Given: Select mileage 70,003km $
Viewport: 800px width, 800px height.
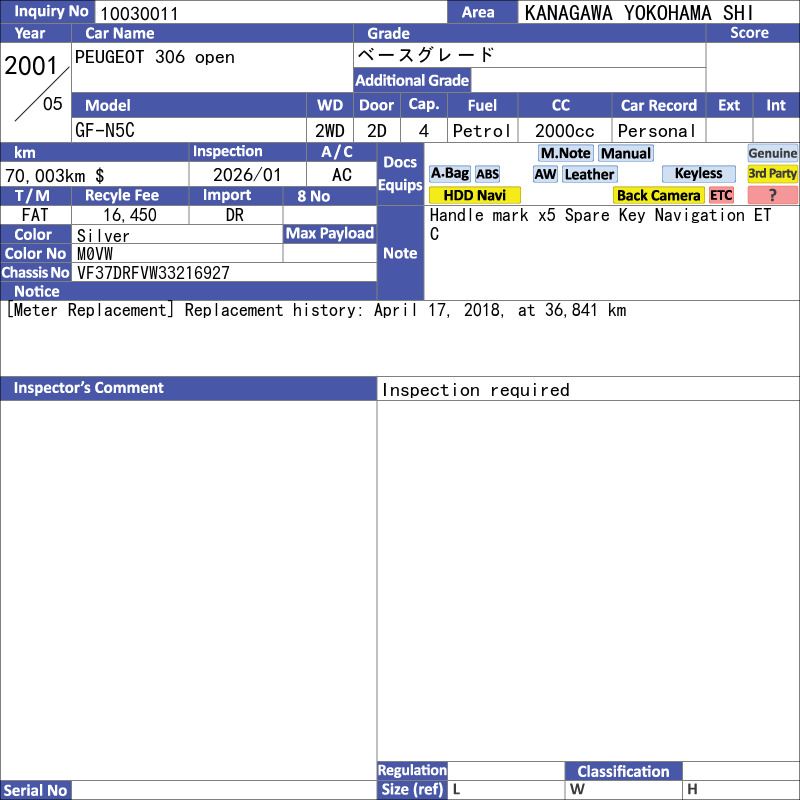Looking at the screenshot, I should click(x=55, y=176).
